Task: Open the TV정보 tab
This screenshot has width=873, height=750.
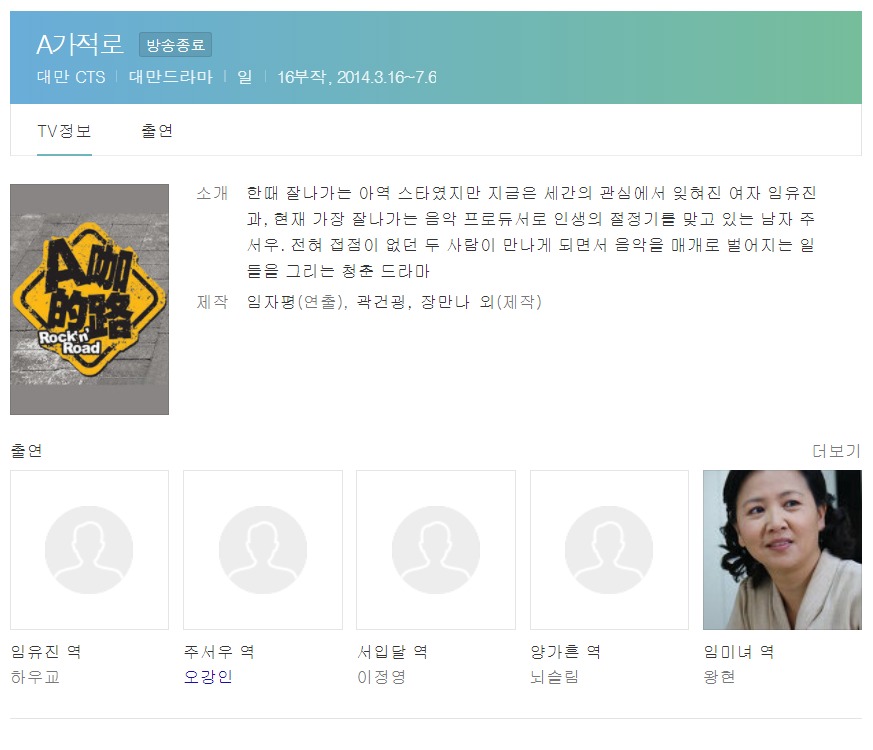Action: tap(64, 131)
